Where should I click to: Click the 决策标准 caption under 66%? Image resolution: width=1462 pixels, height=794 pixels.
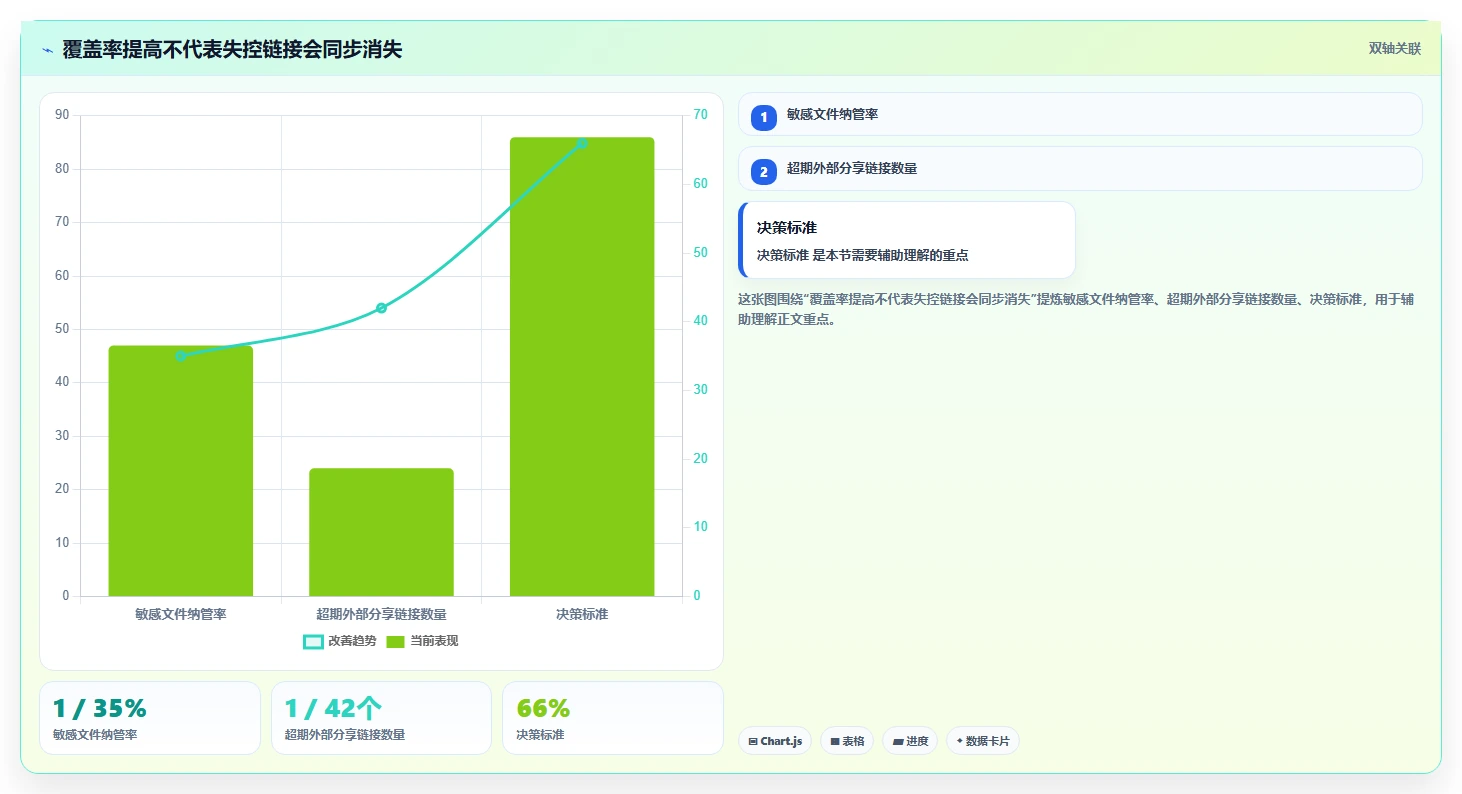(540, 735)
